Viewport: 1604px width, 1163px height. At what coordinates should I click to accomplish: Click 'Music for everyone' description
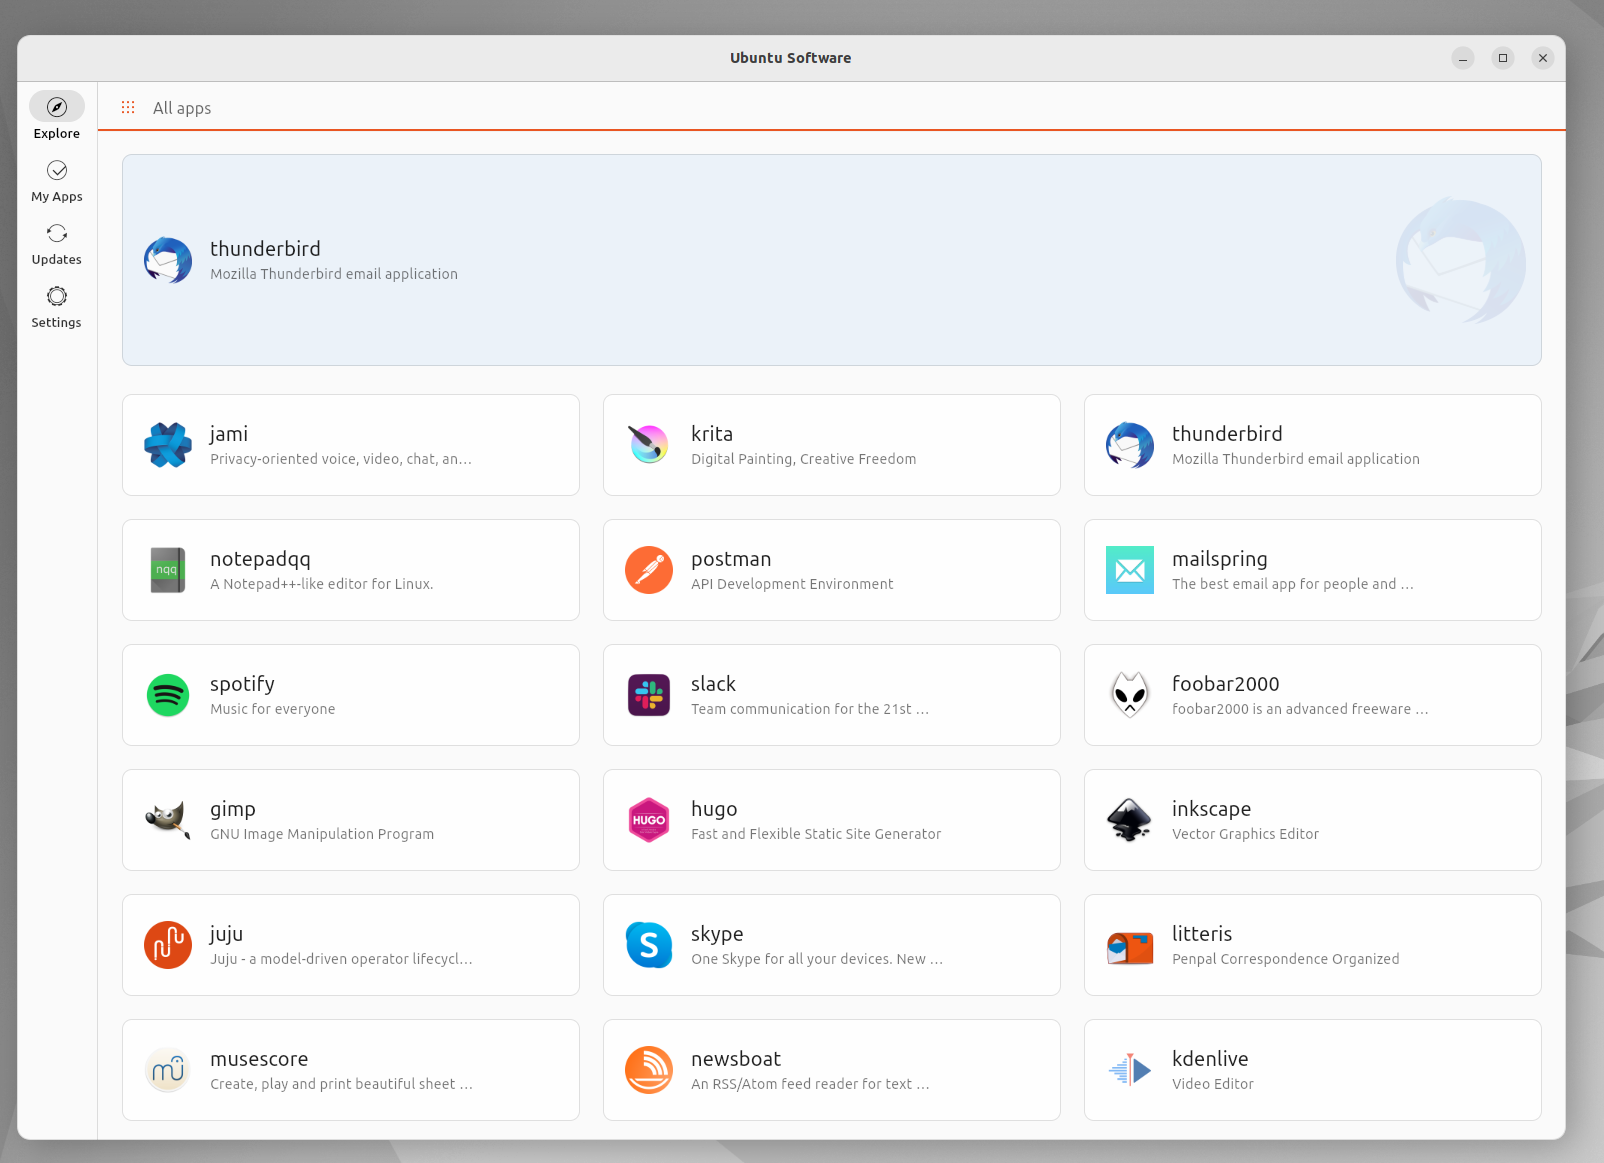tap(273, 709)
